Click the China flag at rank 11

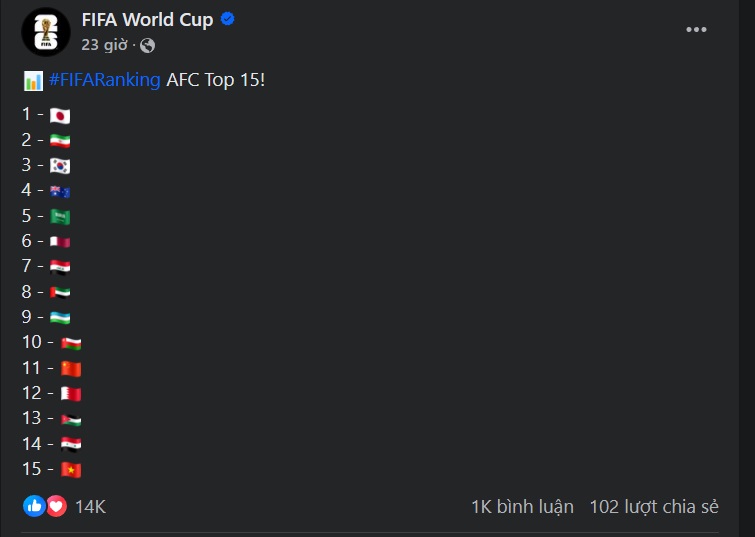(x=71, y=368)
